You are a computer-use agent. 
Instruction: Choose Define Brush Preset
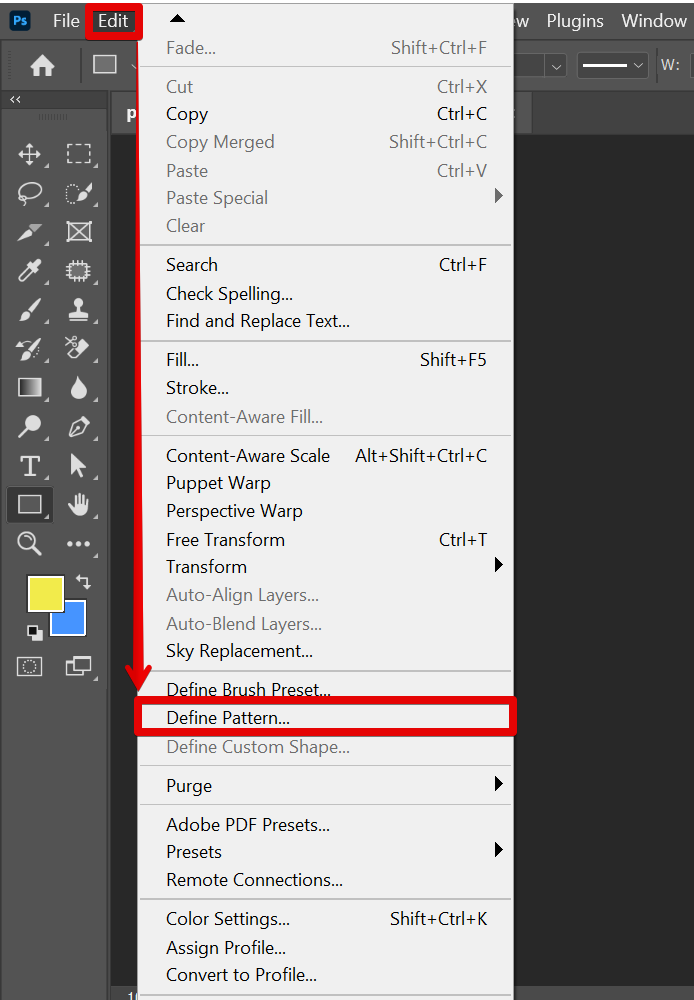[x=326, y=689]
